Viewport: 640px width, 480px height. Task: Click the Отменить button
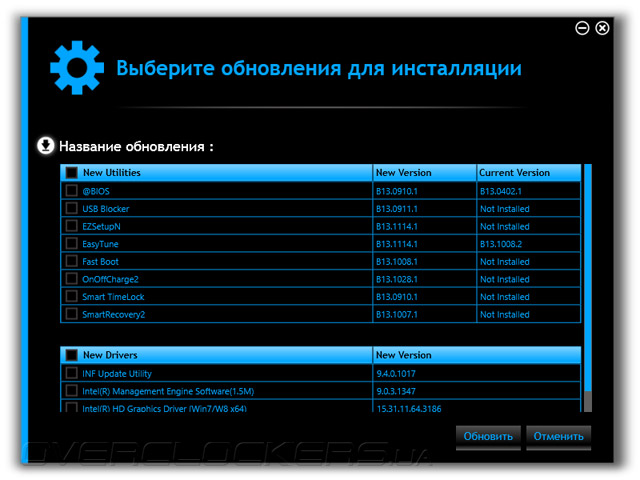pos(558,437)
